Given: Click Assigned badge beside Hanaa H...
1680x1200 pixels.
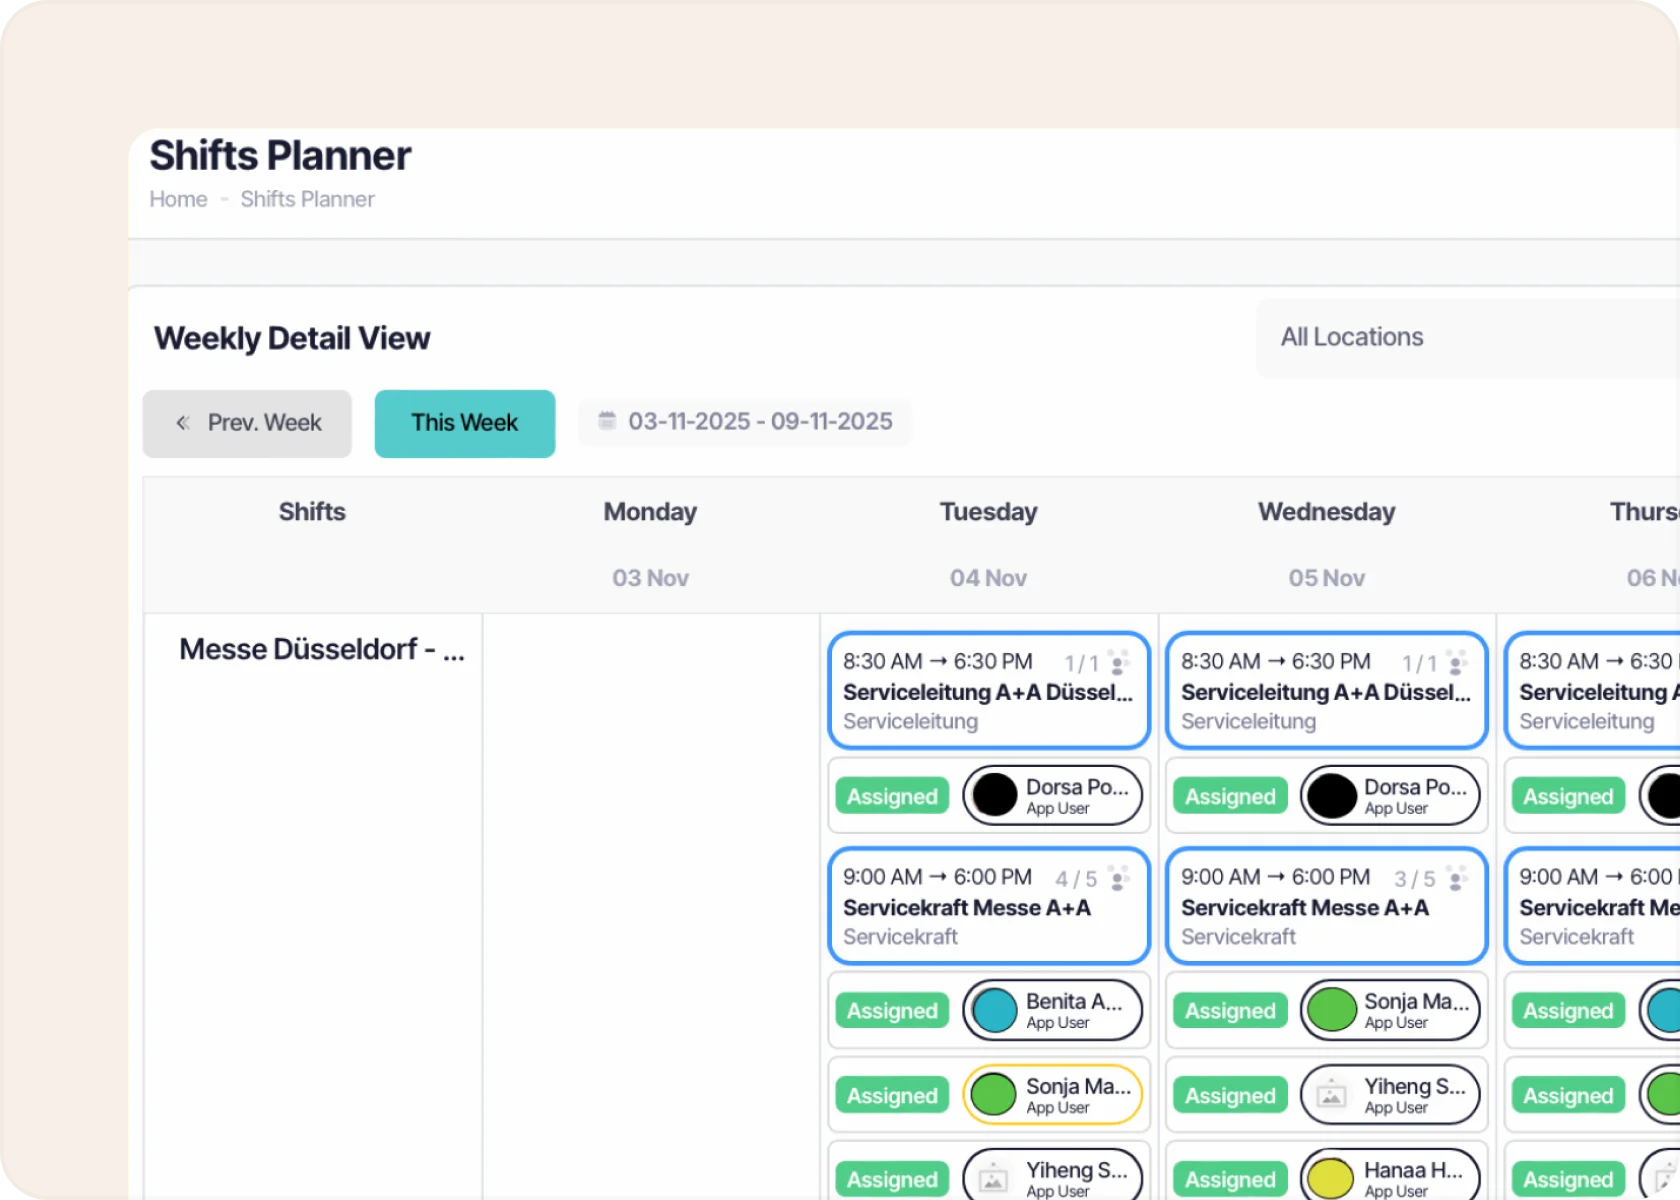Looking at the screenshot, I should click(x=1230, y=1179).
